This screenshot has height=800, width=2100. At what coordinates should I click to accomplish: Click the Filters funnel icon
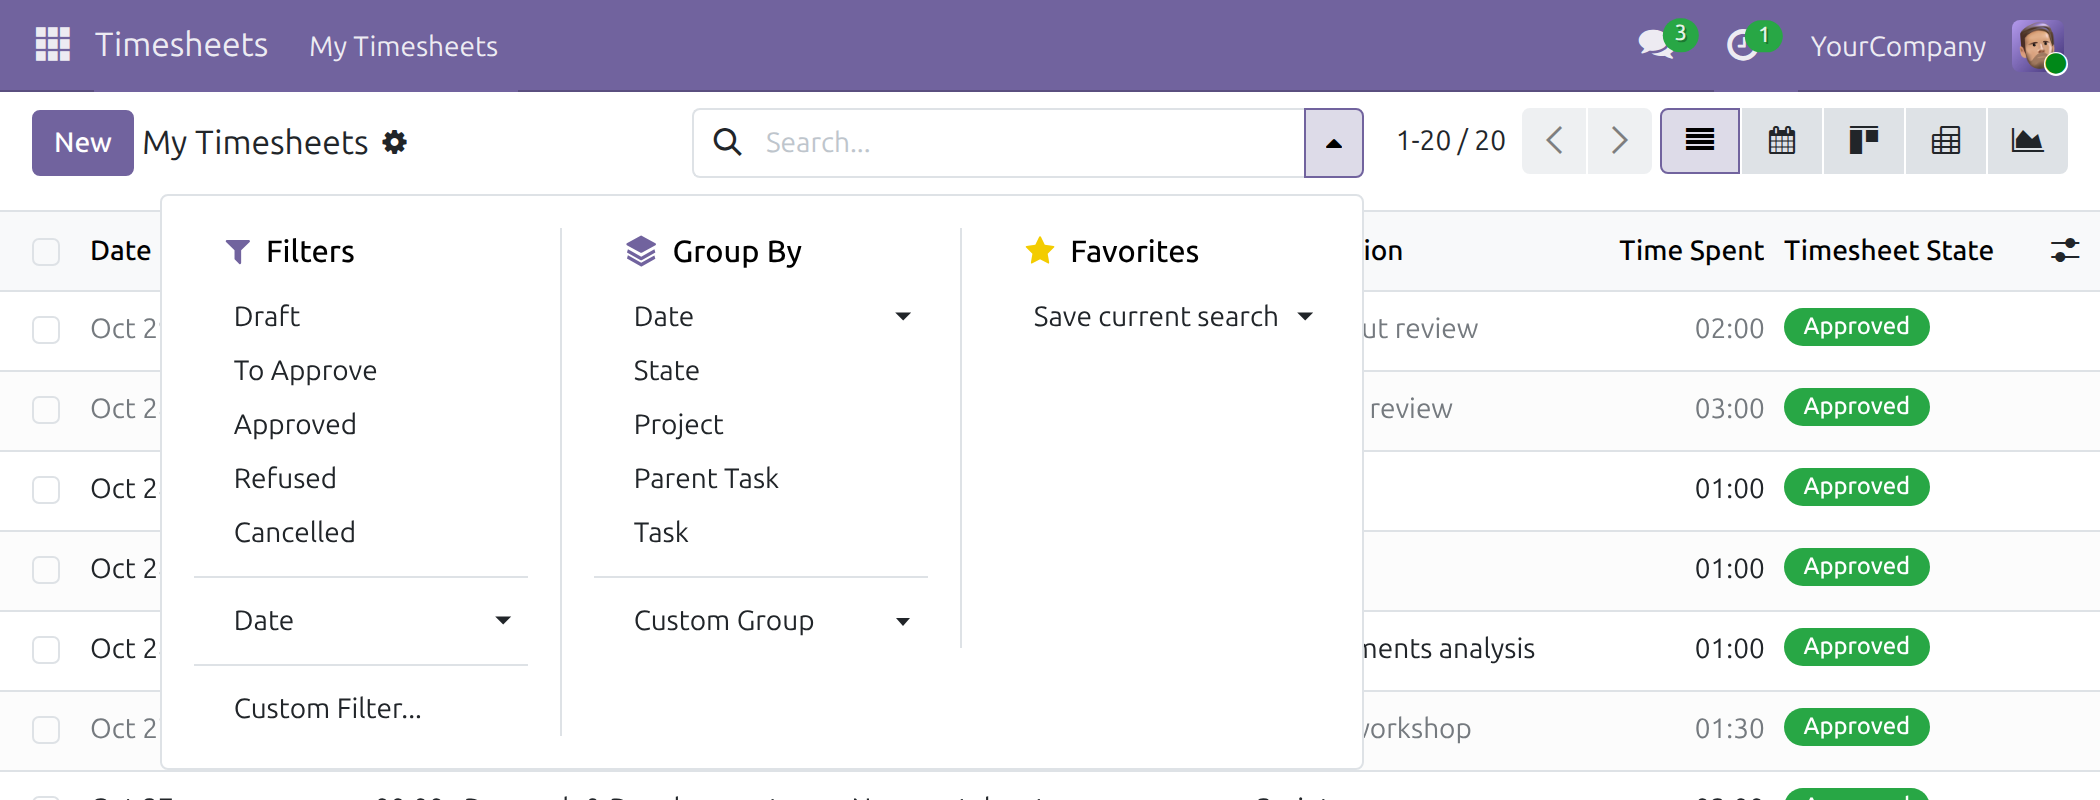(x=237, y=251)
